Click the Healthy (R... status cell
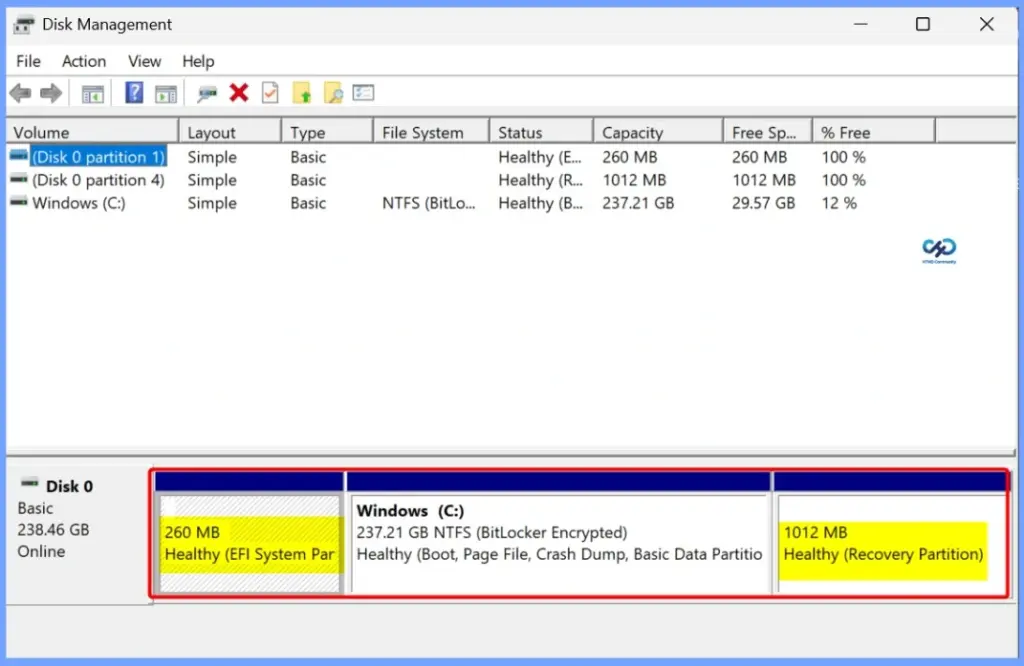 pyautogui.click(x=540, y=180)
